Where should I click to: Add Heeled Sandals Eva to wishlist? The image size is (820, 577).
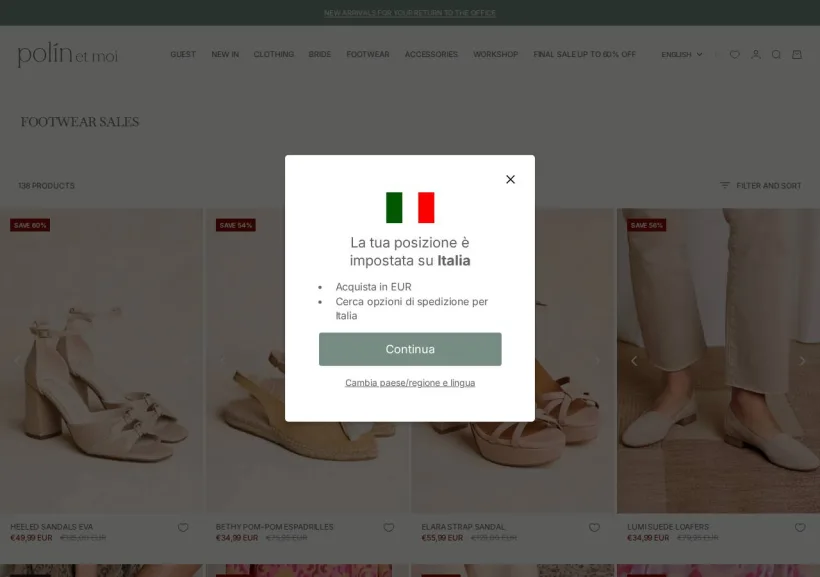click(x=183, y=527)
